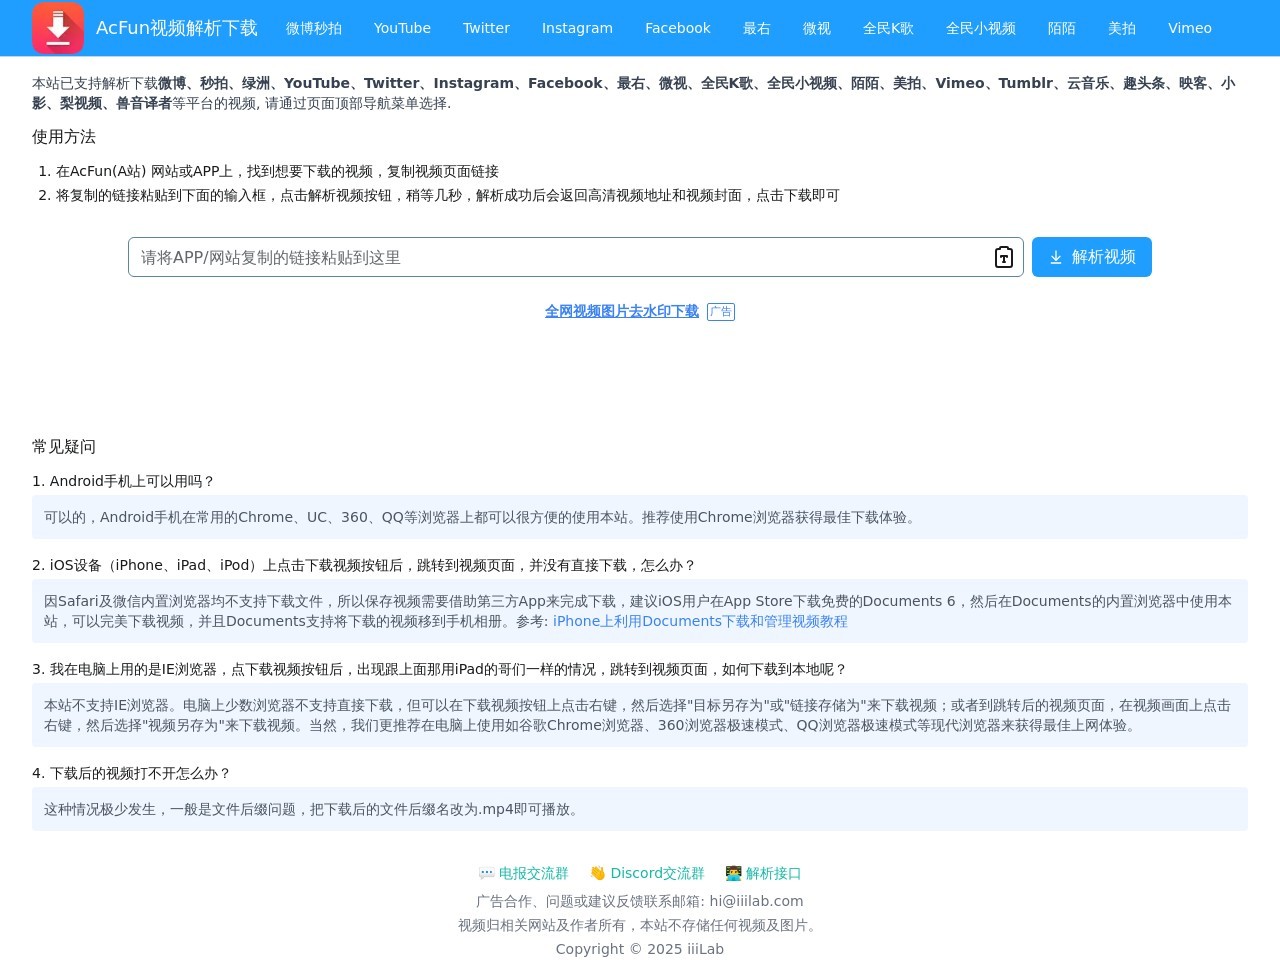Open the 陌陌 navigation link
Screen dimensions: 1280x960
tap(1061, 28)
